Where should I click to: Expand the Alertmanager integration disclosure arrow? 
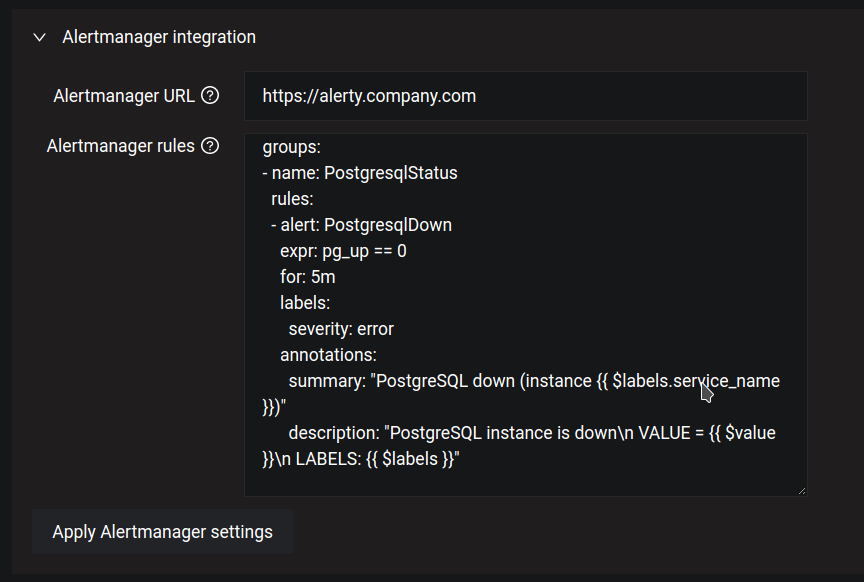(x=39, y=37)
